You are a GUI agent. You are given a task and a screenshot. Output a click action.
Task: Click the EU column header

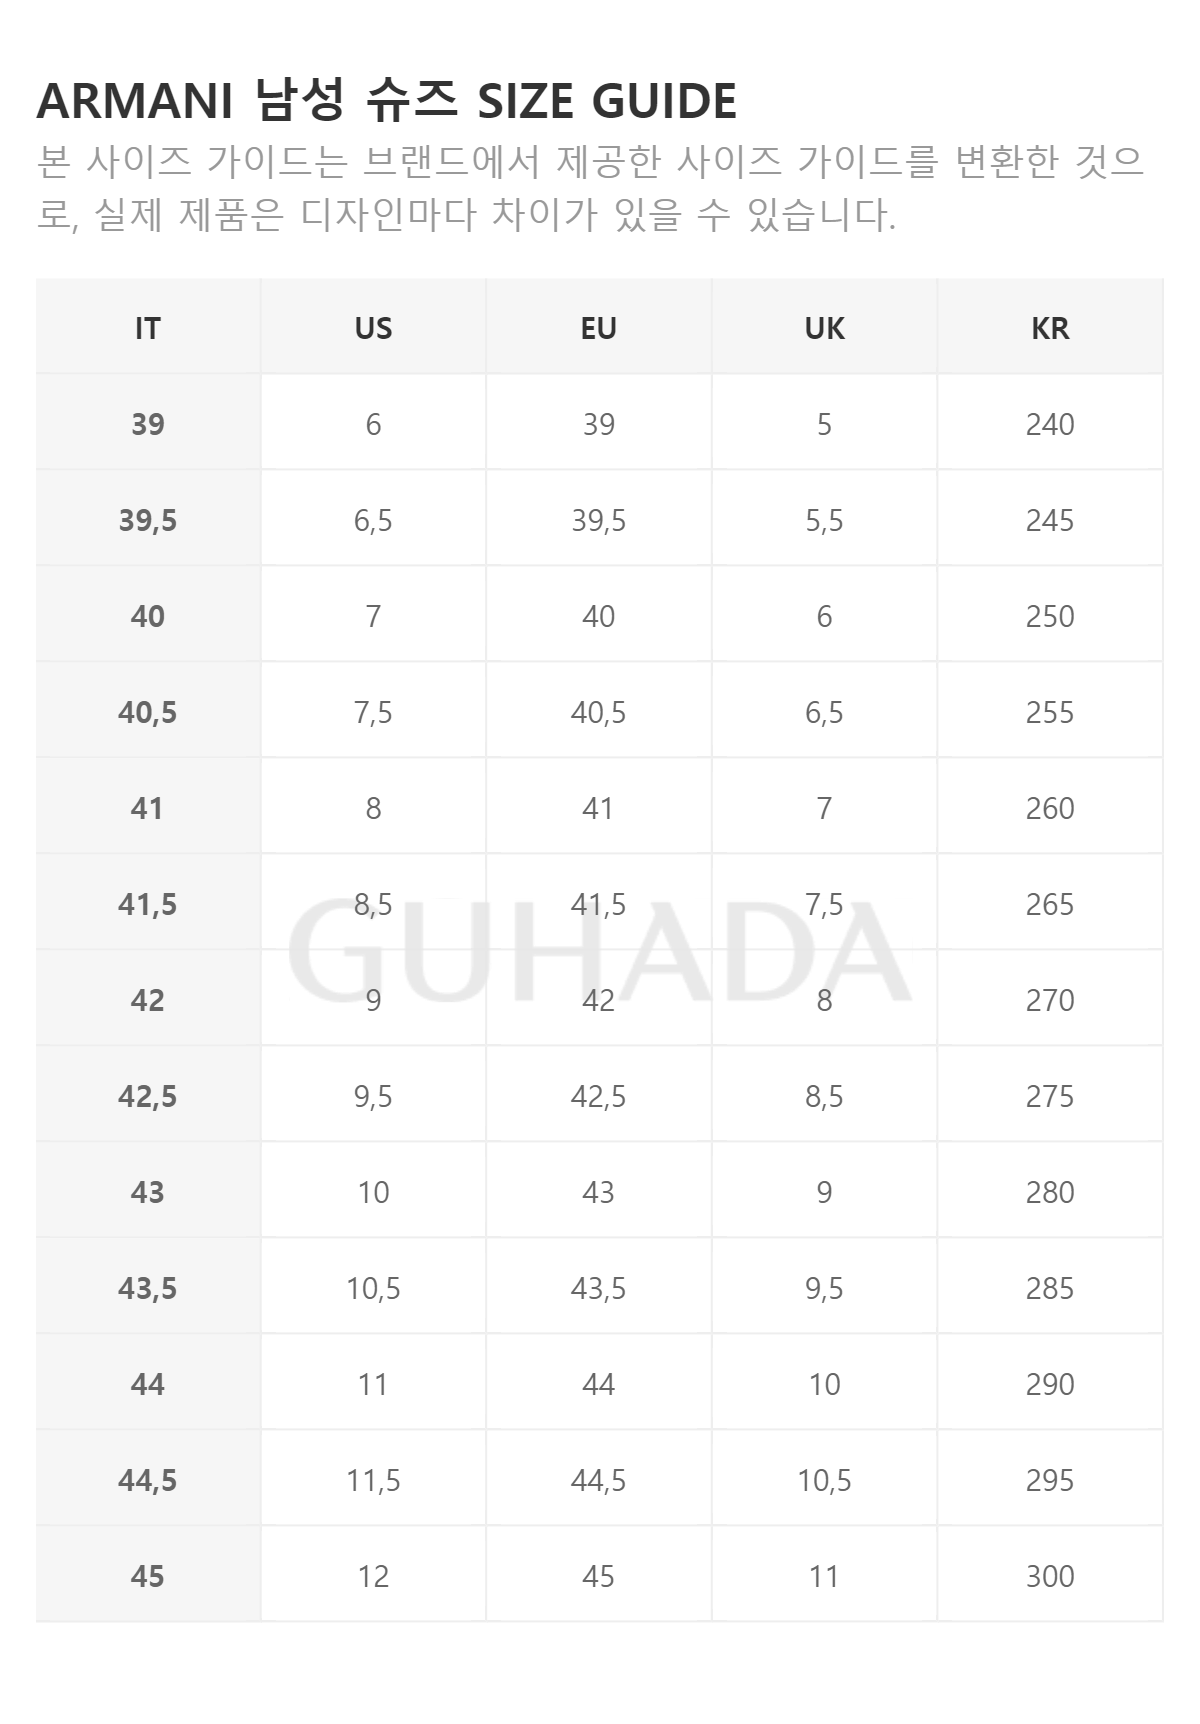pyautogui.click(x=598, y=328)
